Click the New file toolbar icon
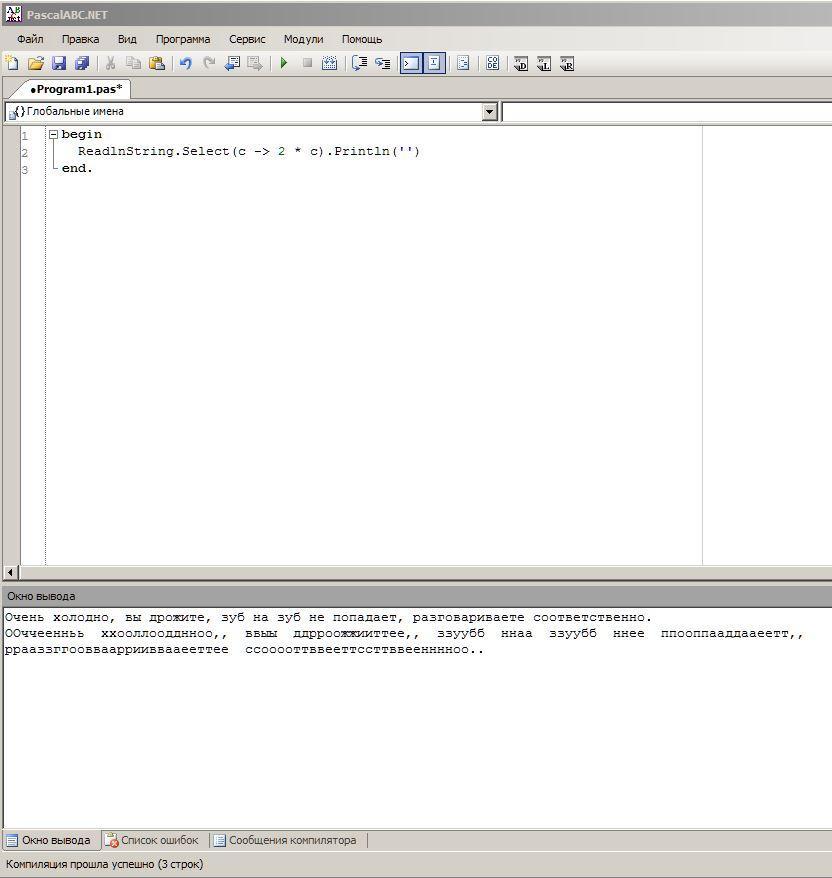832x878 pixels. (x=13, y=63)
